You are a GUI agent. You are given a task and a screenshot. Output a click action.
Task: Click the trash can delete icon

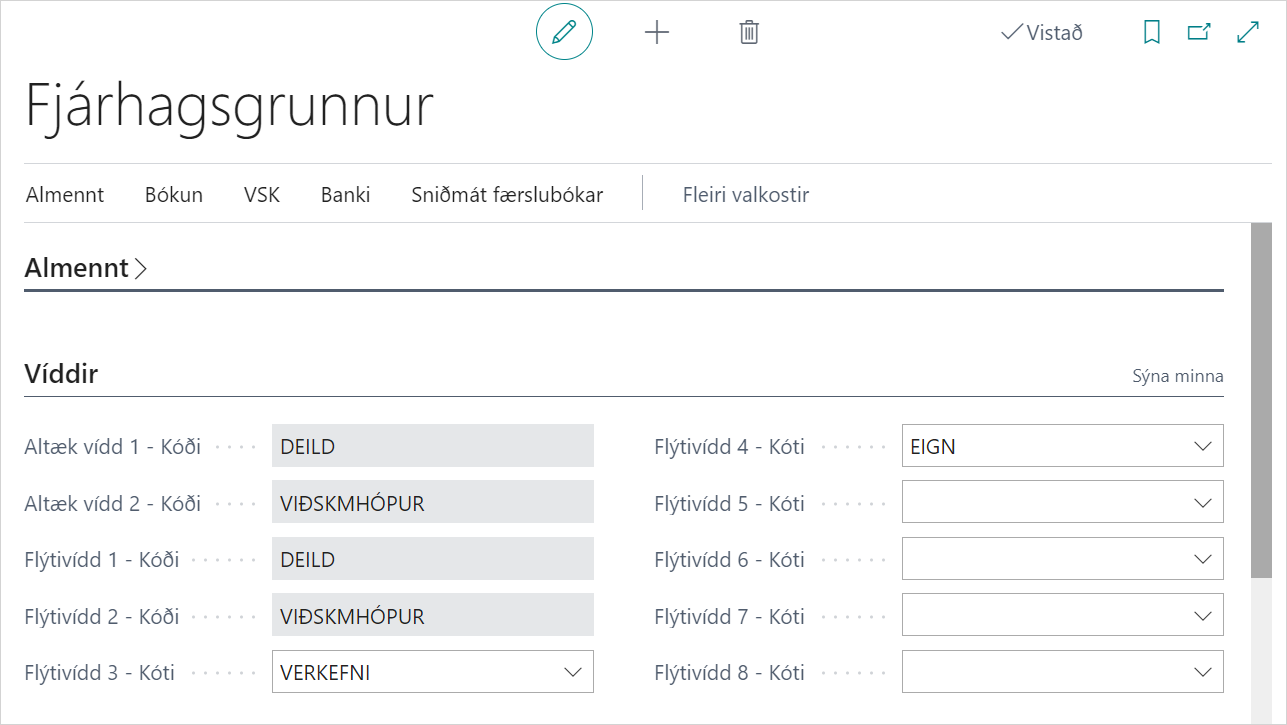pyautogui.click(x=749, y=33)
